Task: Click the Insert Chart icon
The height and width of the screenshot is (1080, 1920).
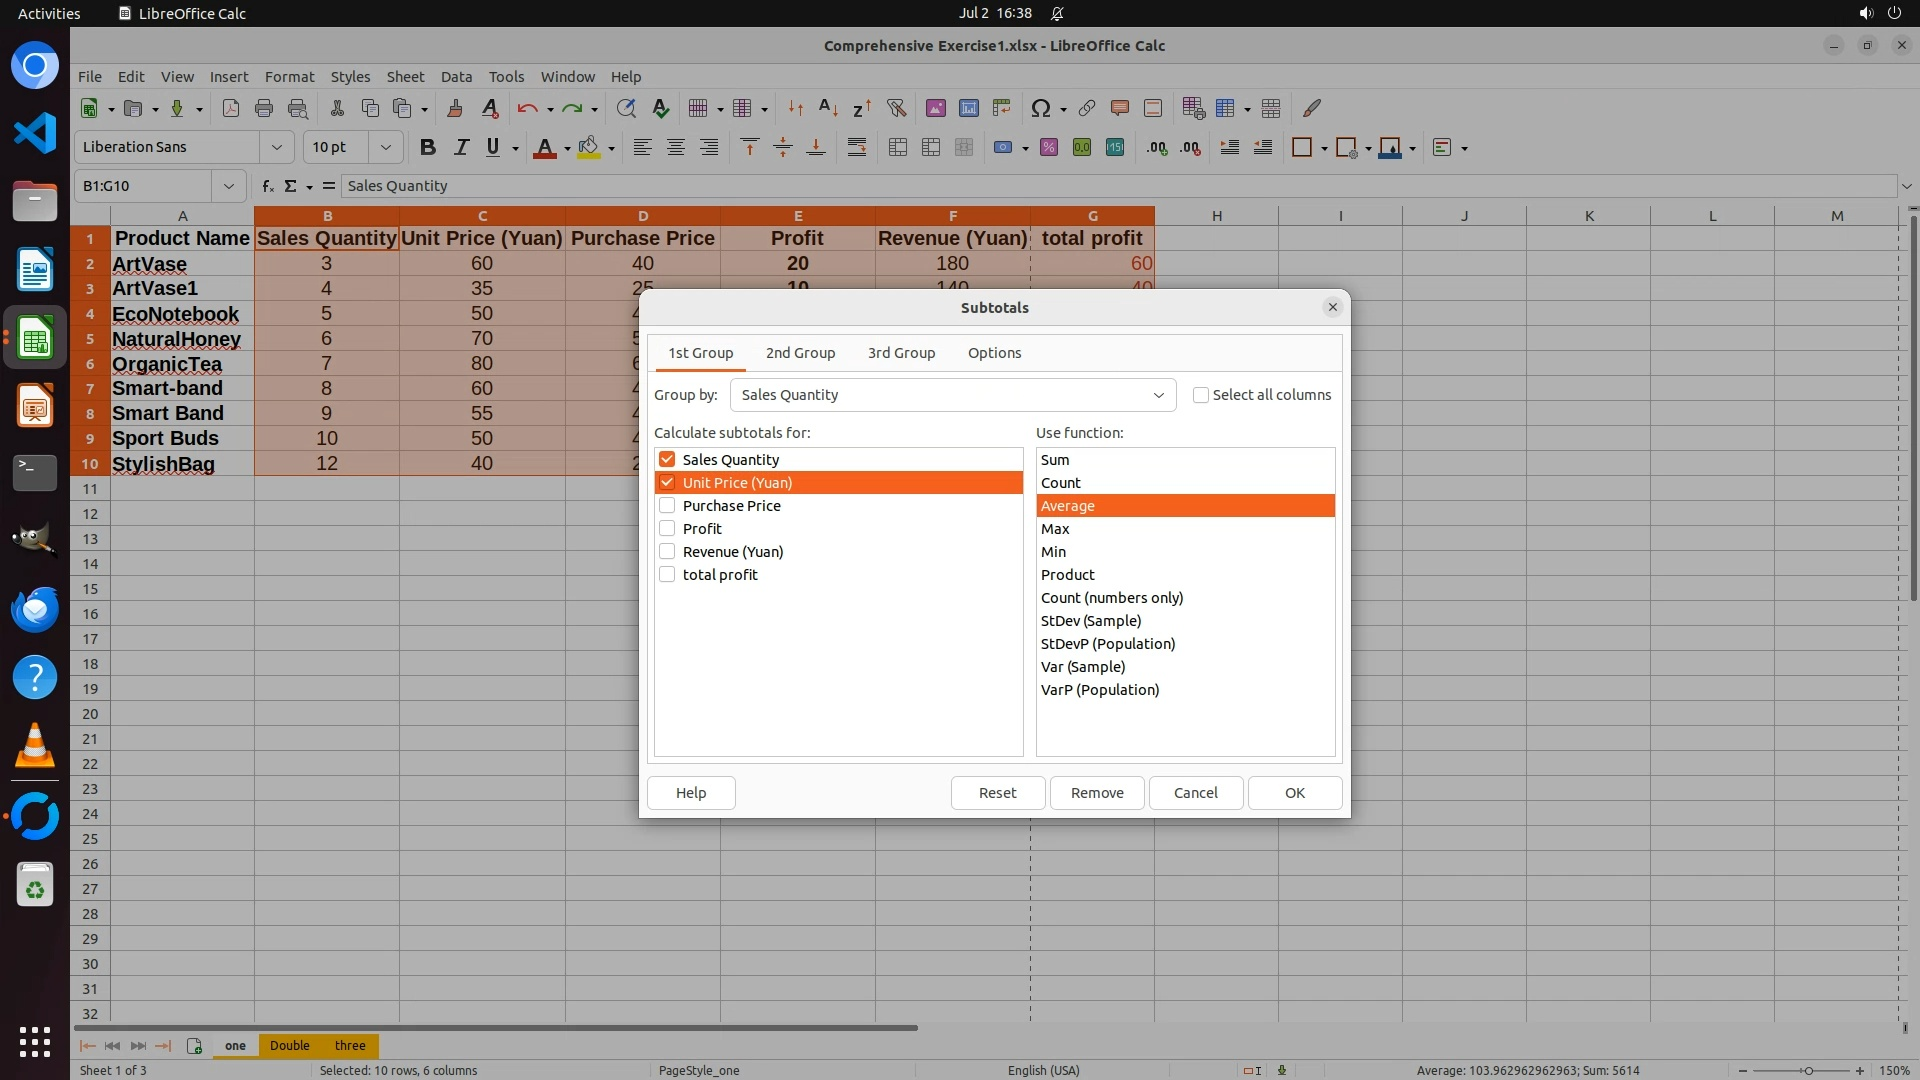Action: 968,108
